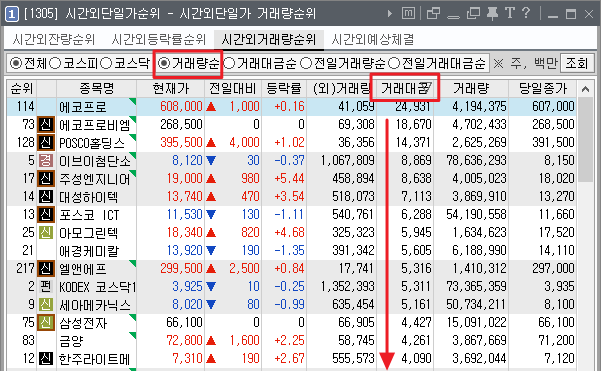
Task: Click the green 신 badge next to 세아메카닉스
Action: pos(46,305)
